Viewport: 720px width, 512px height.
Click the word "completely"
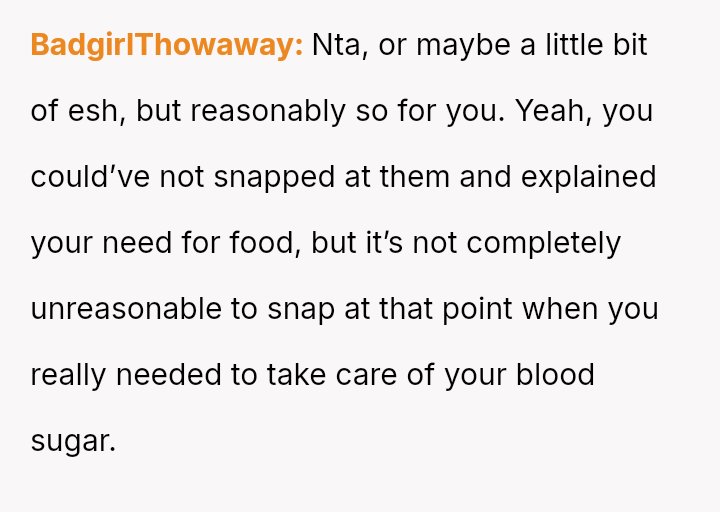(544, 244)
